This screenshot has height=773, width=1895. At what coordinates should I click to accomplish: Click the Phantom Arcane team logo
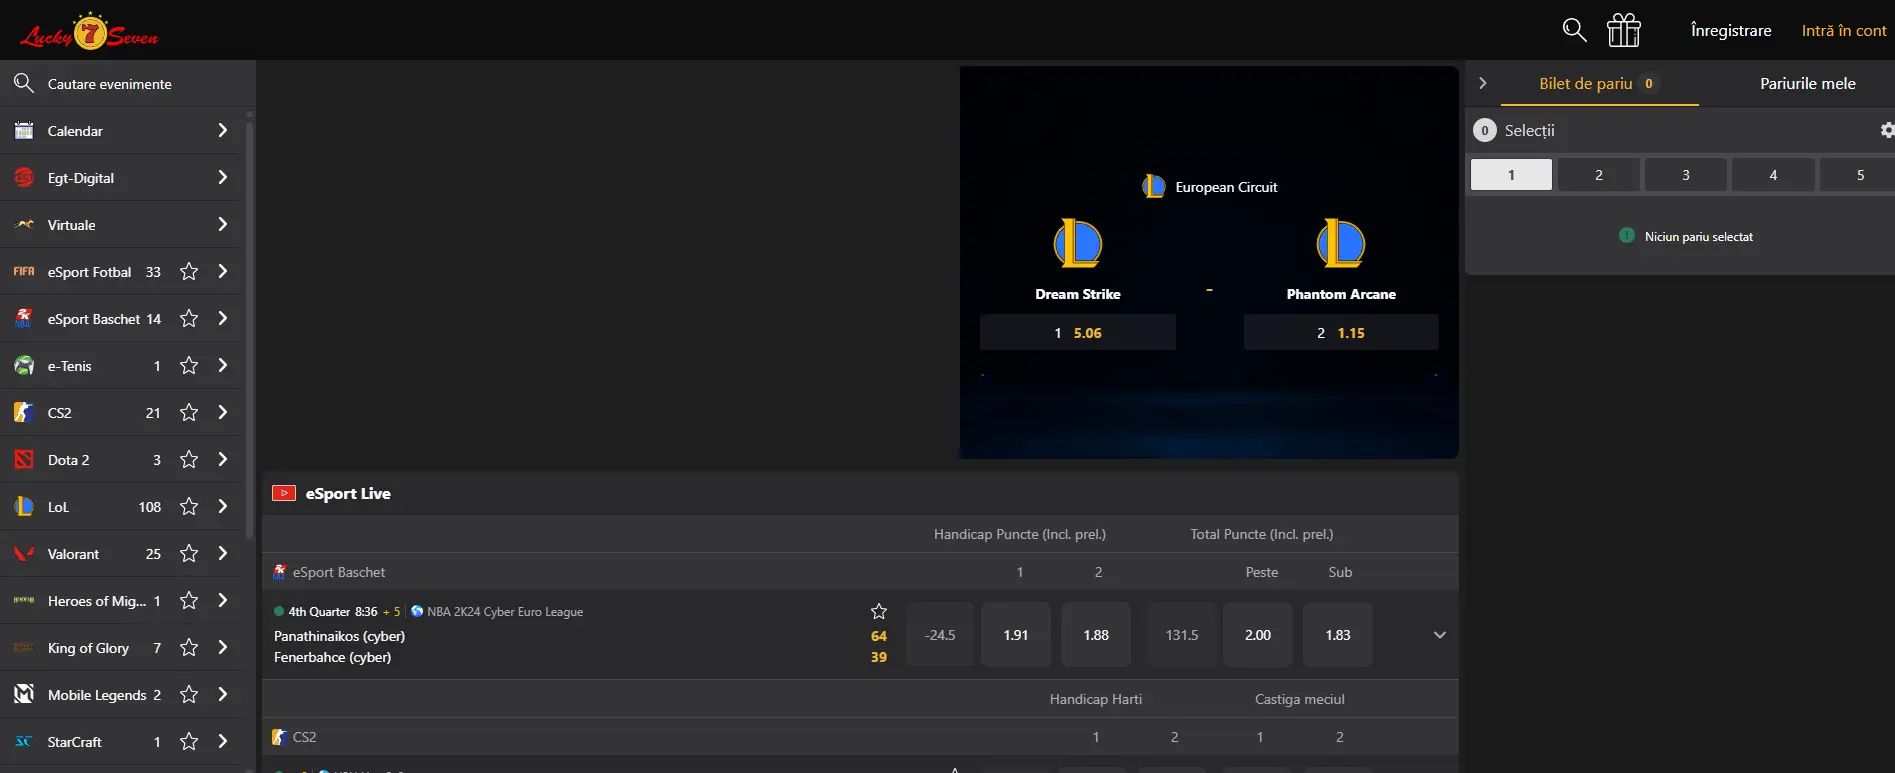[x=1341, y=243]
